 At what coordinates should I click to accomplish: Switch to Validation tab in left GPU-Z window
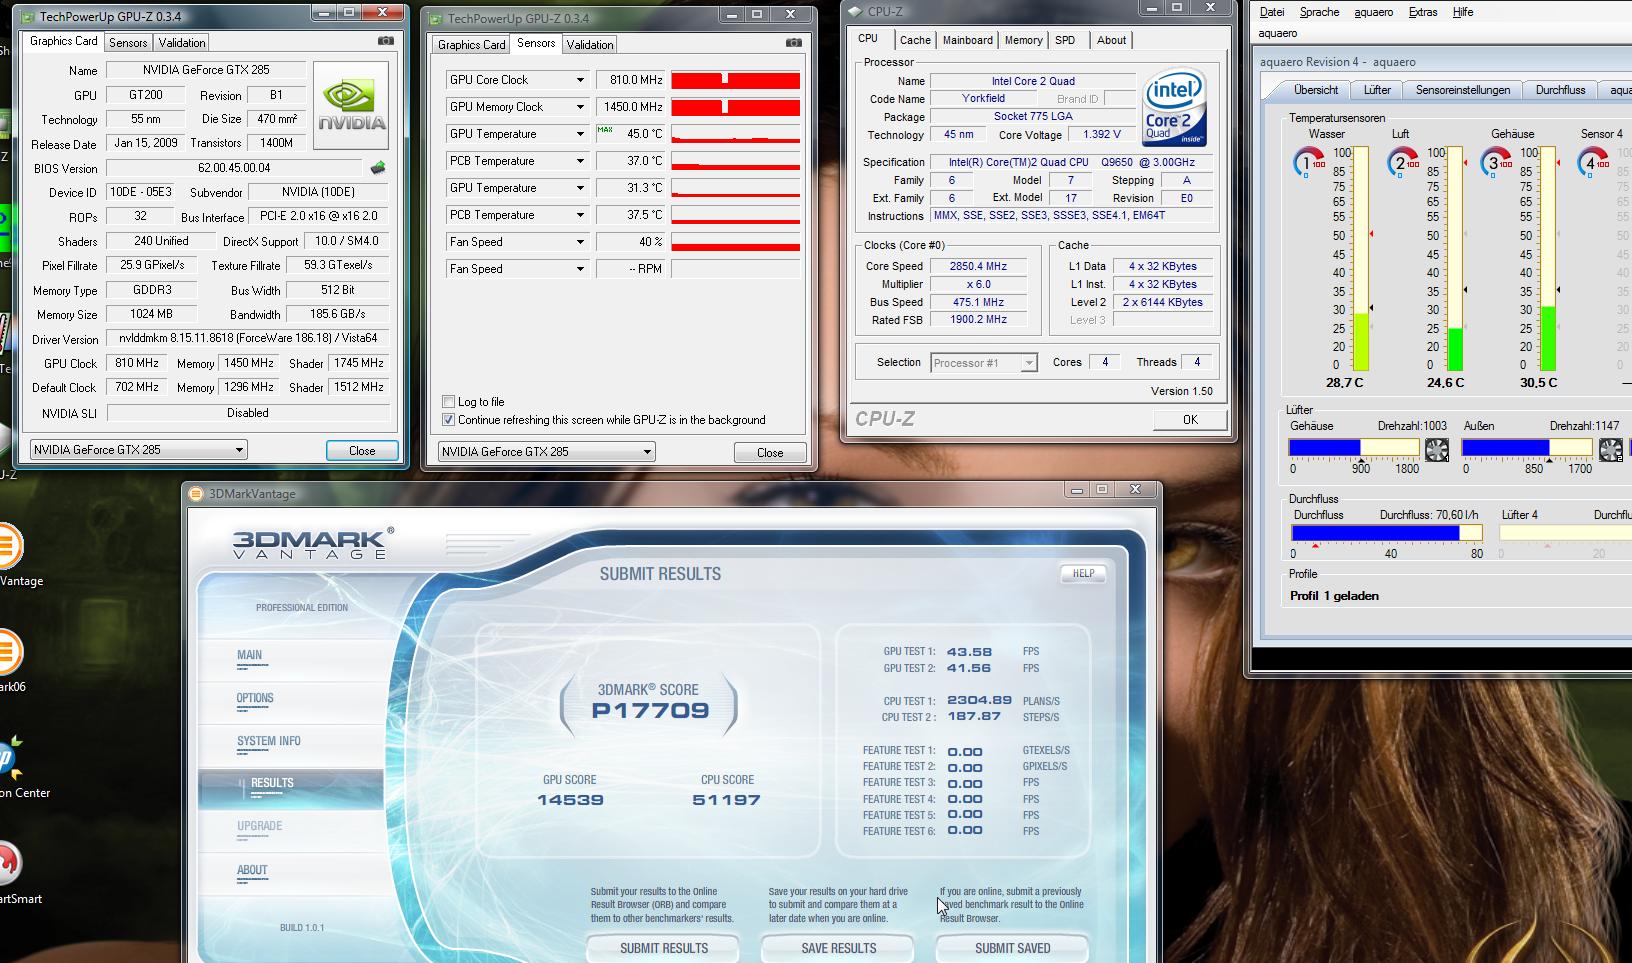tap(182, 43)
